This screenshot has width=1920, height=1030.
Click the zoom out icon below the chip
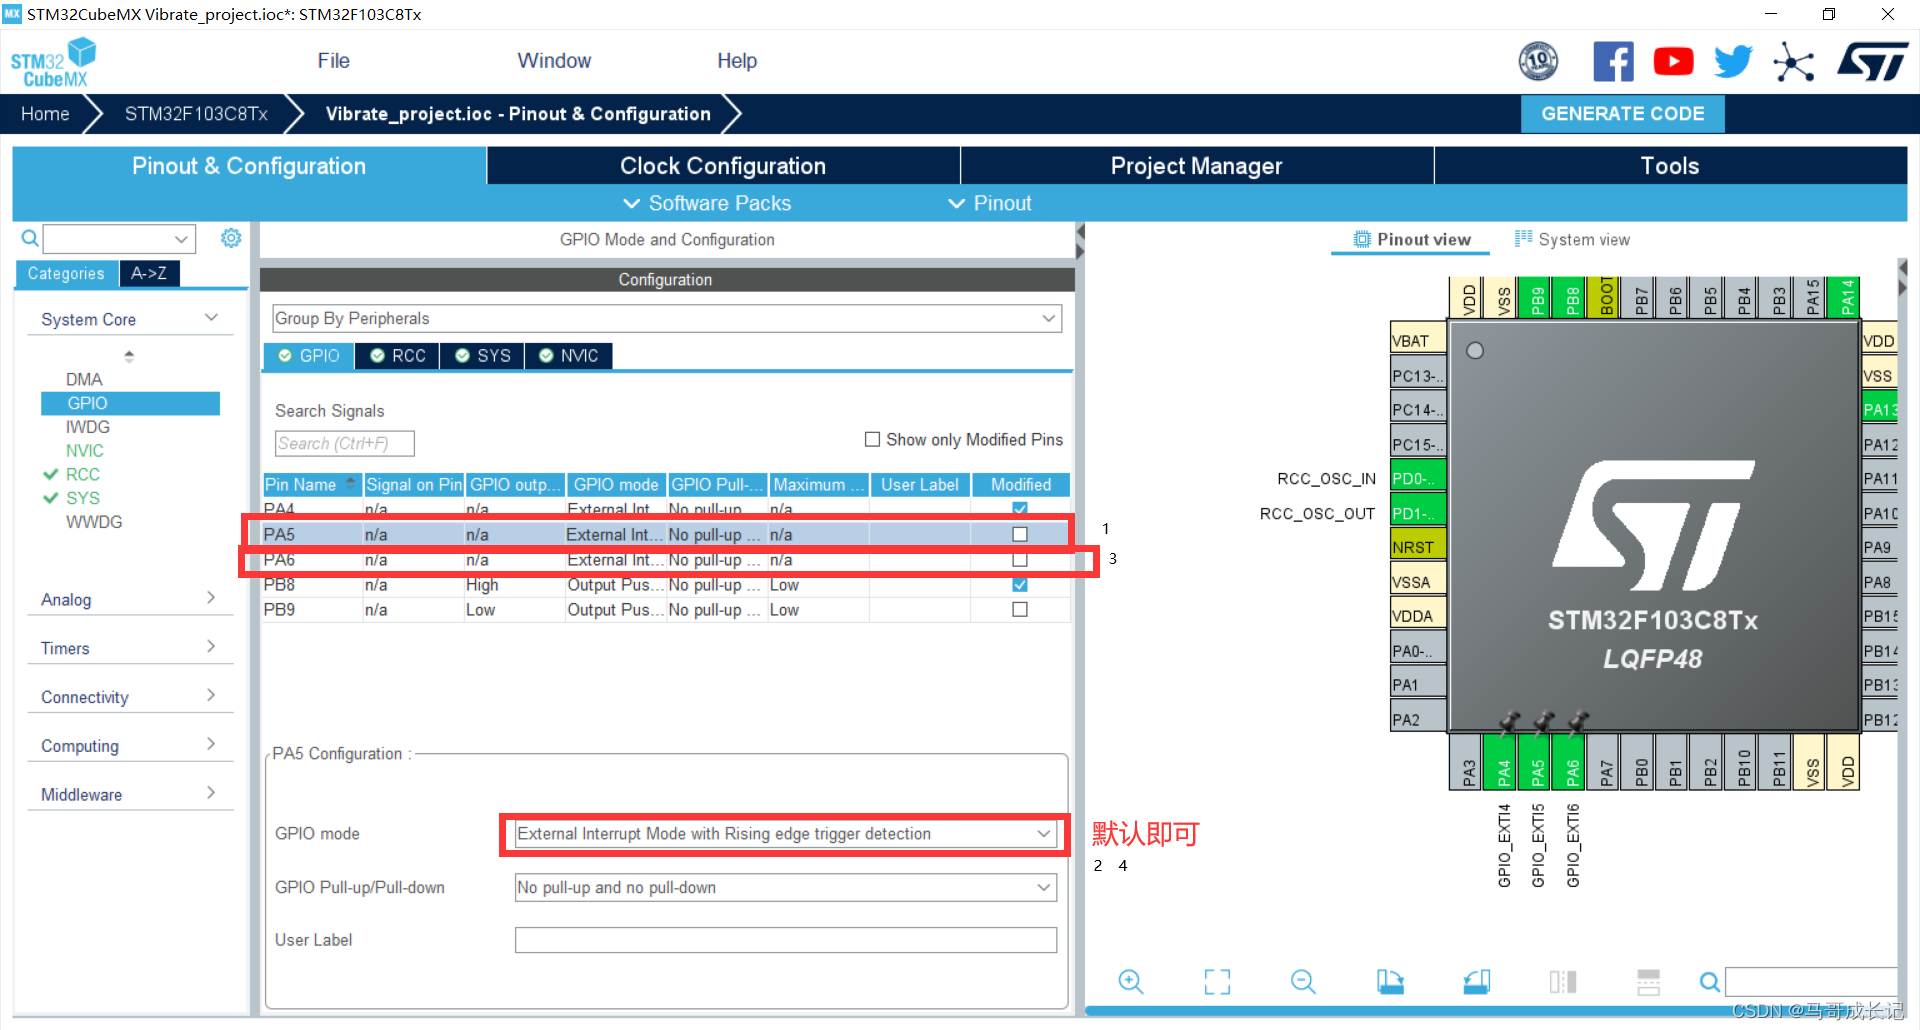coord(1303,982)
